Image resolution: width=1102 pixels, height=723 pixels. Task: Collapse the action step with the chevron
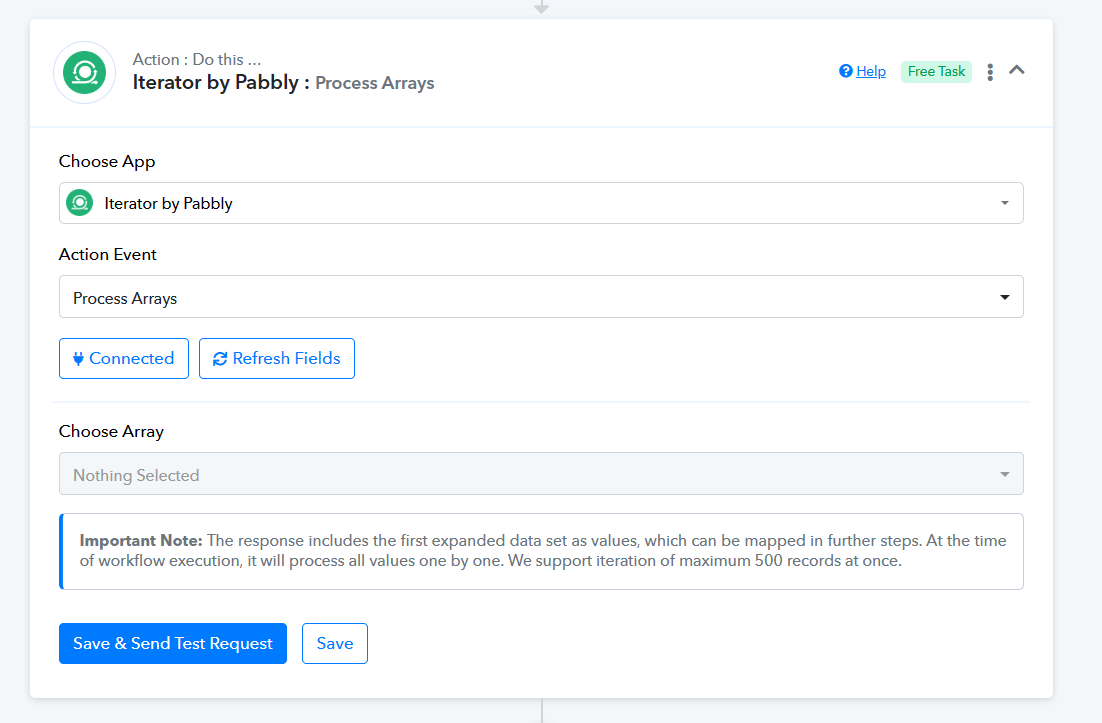tap(1016, 70)
